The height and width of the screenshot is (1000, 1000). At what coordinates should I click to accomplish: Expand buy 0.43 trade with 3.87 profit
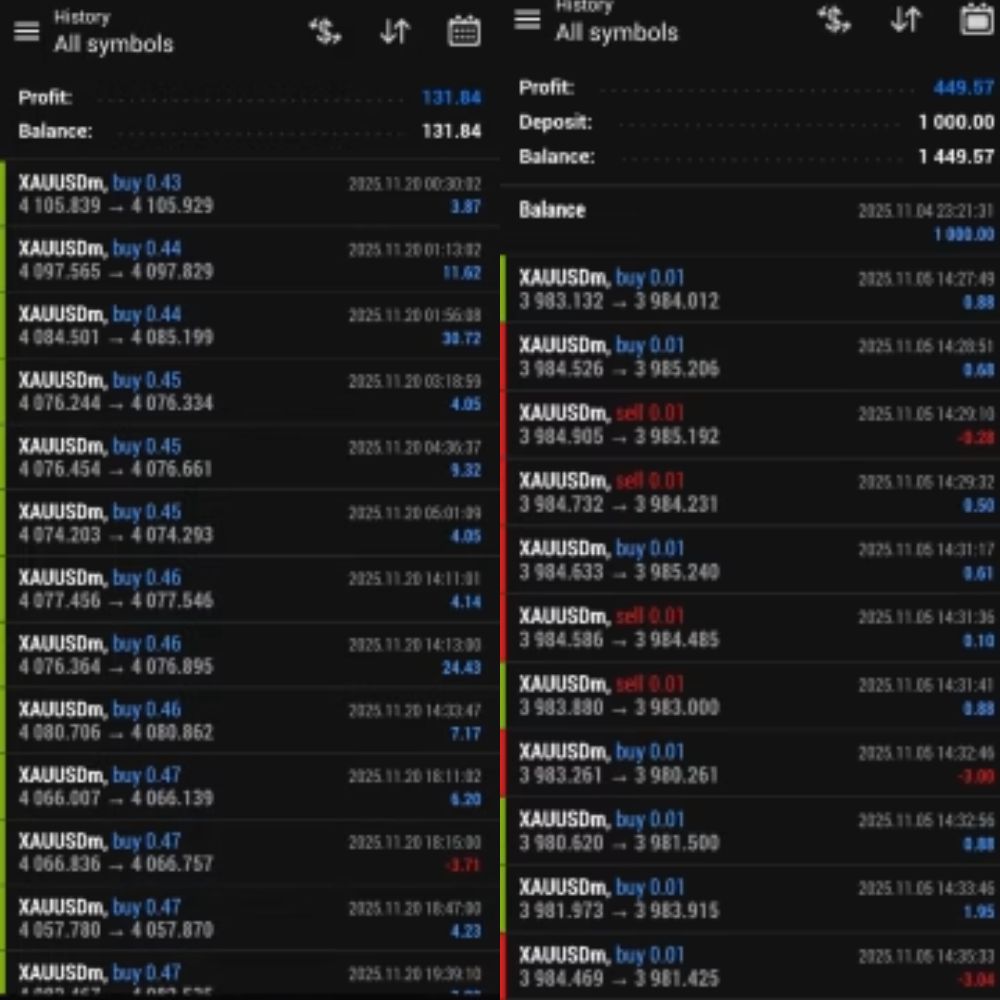(x=250, y=195)
